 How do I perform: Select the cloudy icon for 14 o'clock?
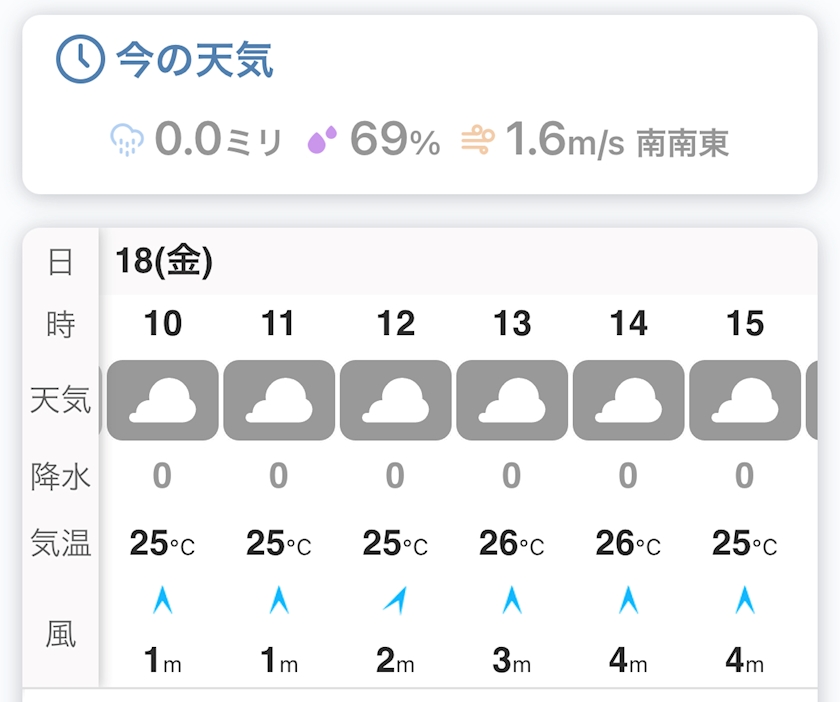[628, 400]
